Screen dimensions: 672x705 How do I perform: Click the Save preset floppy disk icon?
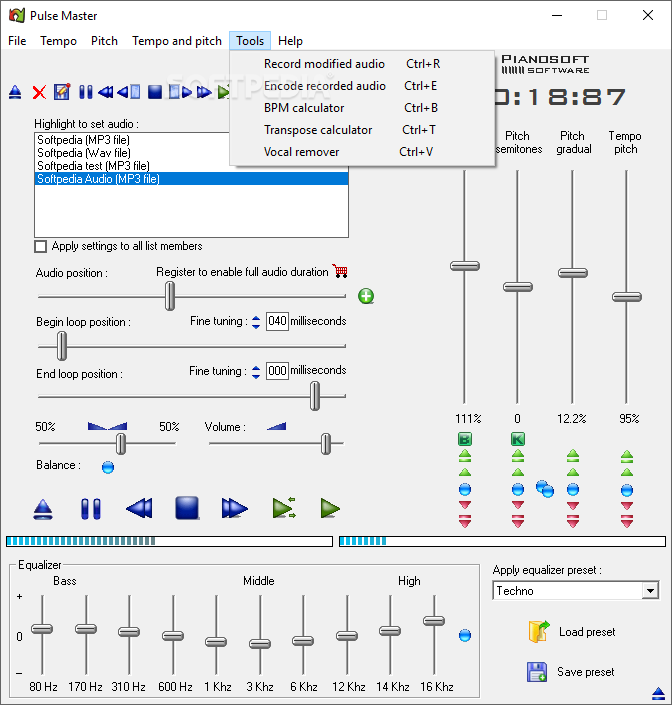(x=537, y=672)
